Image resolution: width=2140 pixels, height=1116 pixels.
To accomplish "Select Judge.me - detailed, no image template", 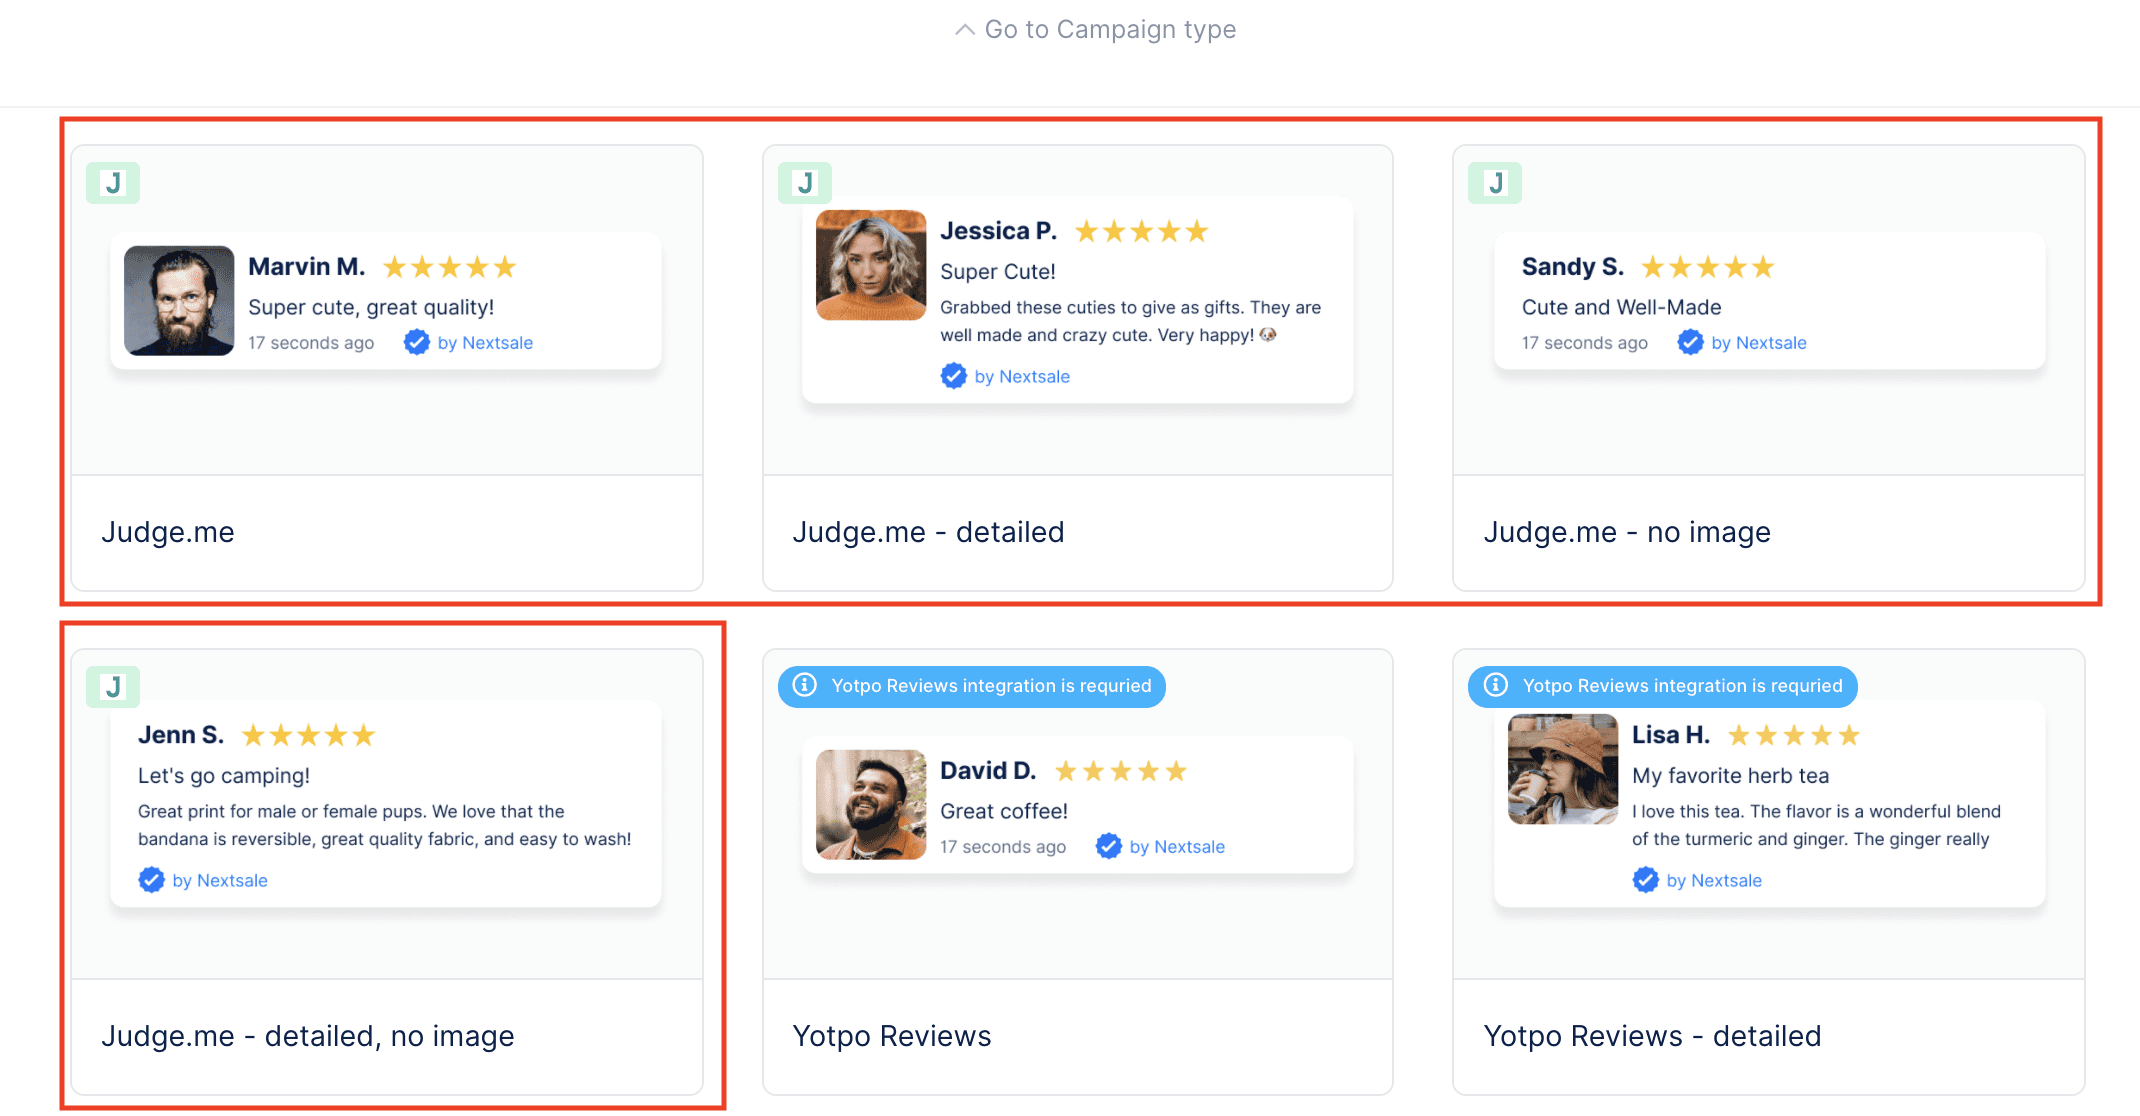I will (x=308, y=1036).
